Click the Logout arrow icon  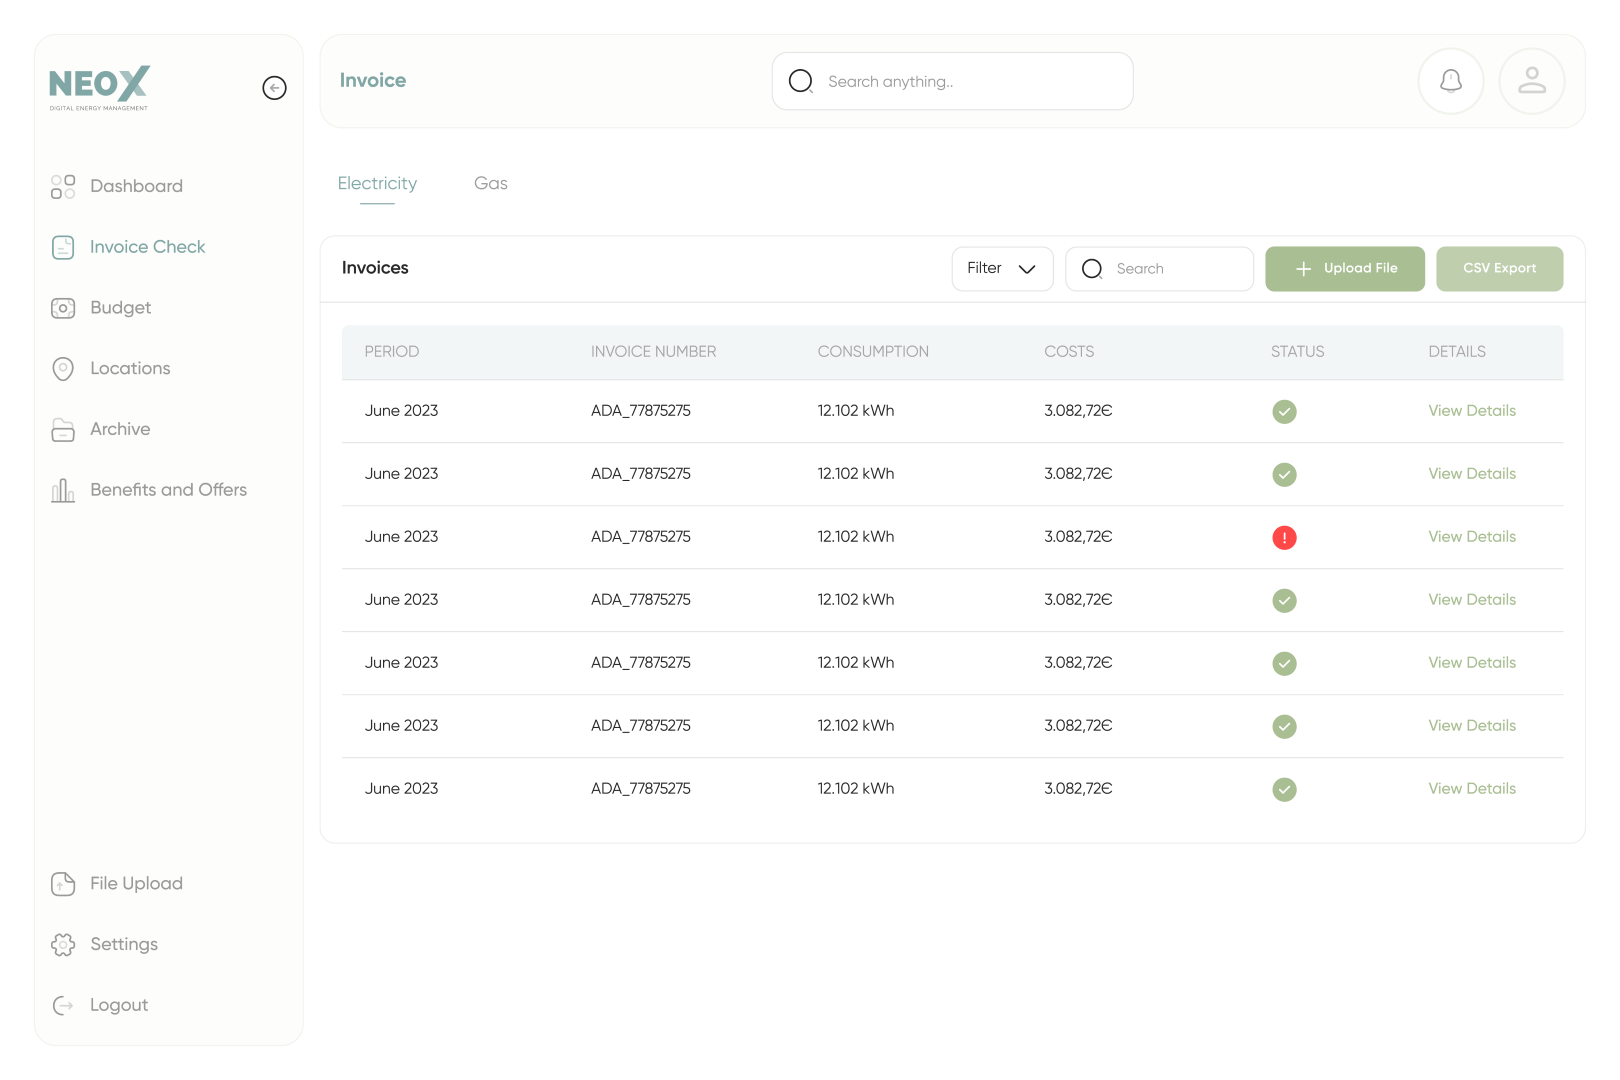tap(63, 1006)
